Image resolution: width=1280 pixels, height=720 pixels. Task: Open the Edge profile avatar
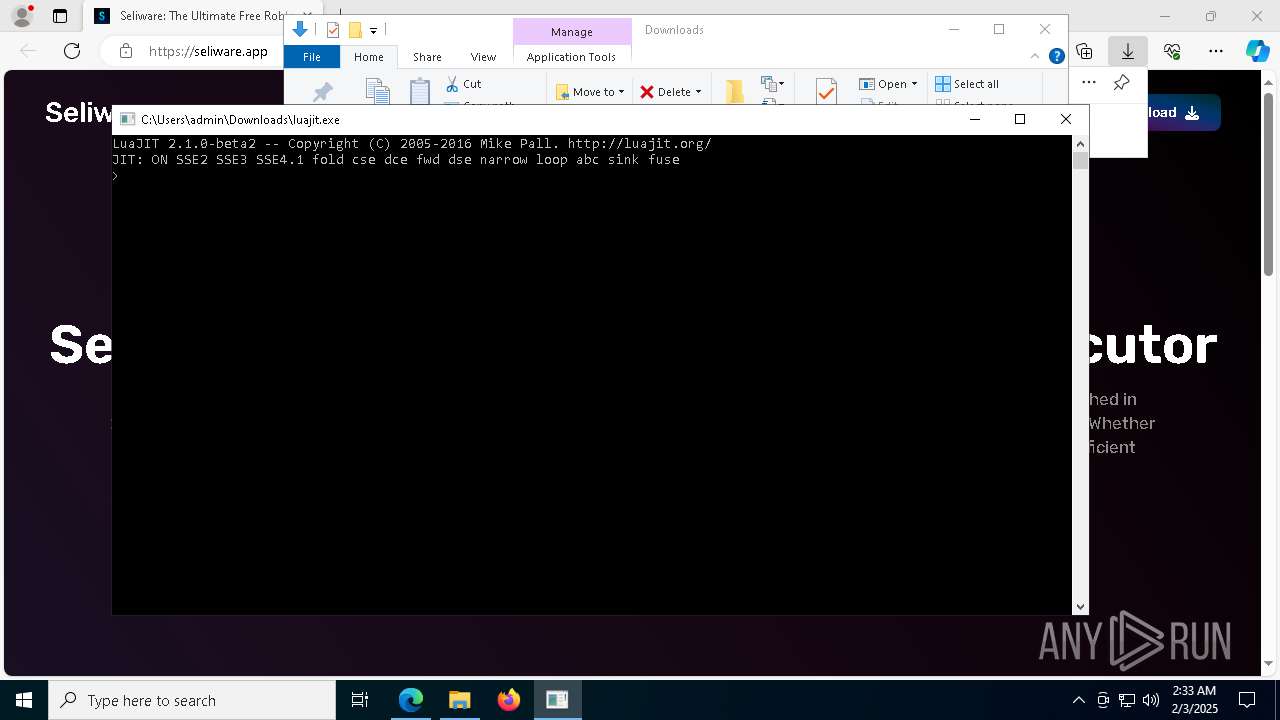(22, 16)
